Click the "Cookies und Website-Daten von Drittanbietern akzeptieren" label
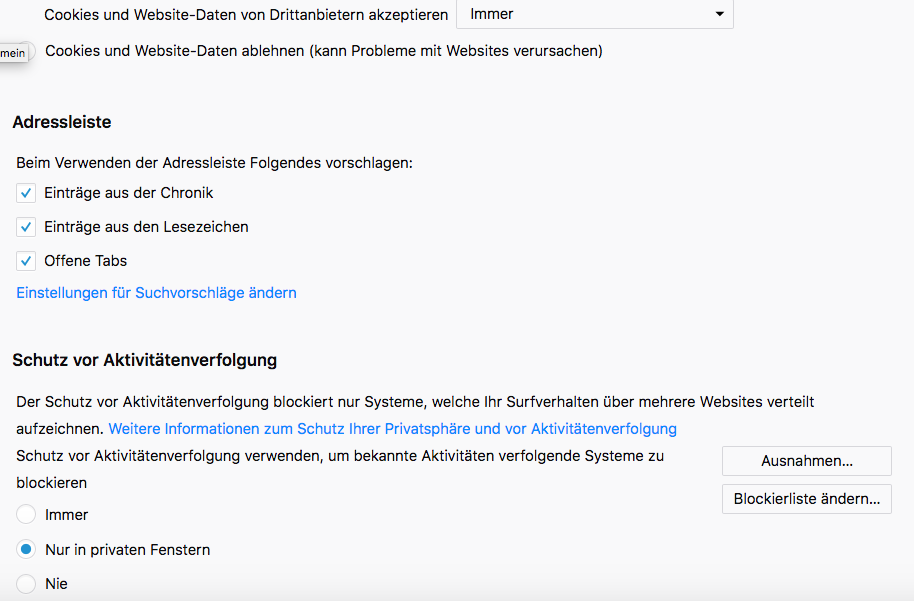This screenshot has height=601, width=914. (246, 15)
